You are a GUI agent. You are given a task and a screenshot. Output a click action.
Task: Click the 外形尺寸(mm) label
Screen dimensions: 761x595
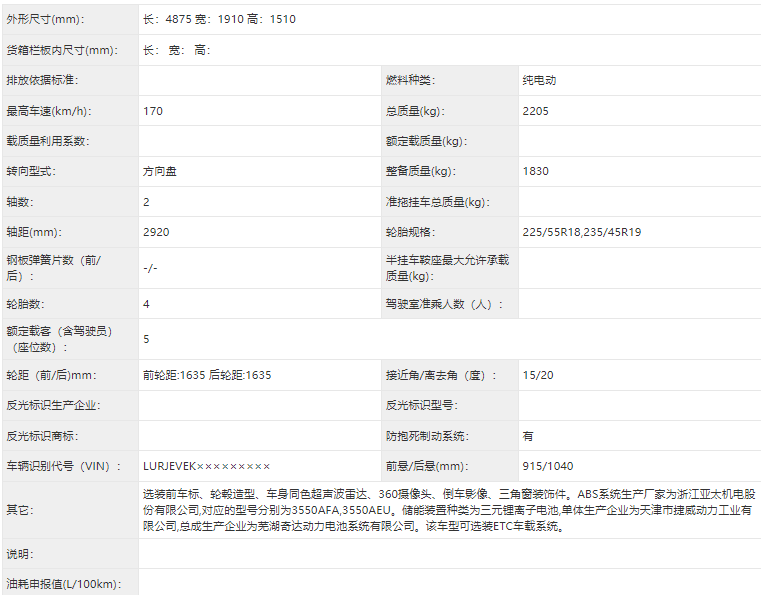[x=45, y=19]
